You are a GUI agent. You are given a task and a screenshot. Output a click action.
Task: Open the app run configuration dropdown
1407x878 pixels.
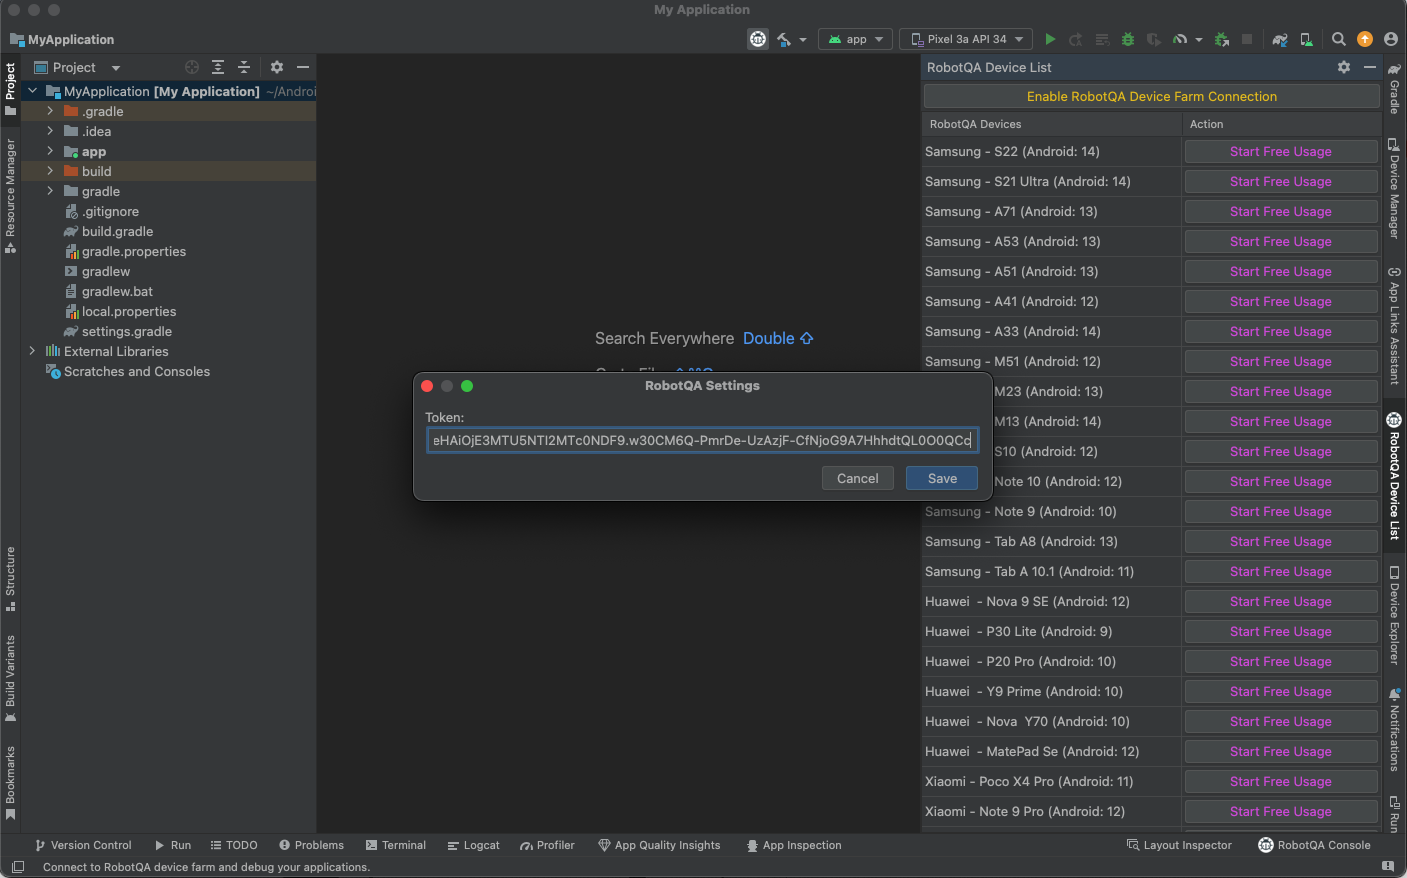[855, 39]
